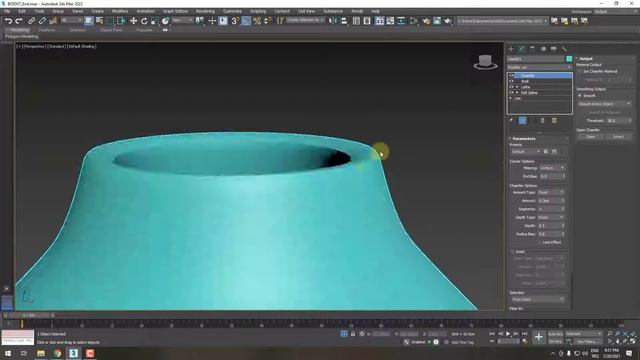The height and width of the screenshot is (360, 640).
Task: Activate Select and Move tool
Action: [133, 21]
